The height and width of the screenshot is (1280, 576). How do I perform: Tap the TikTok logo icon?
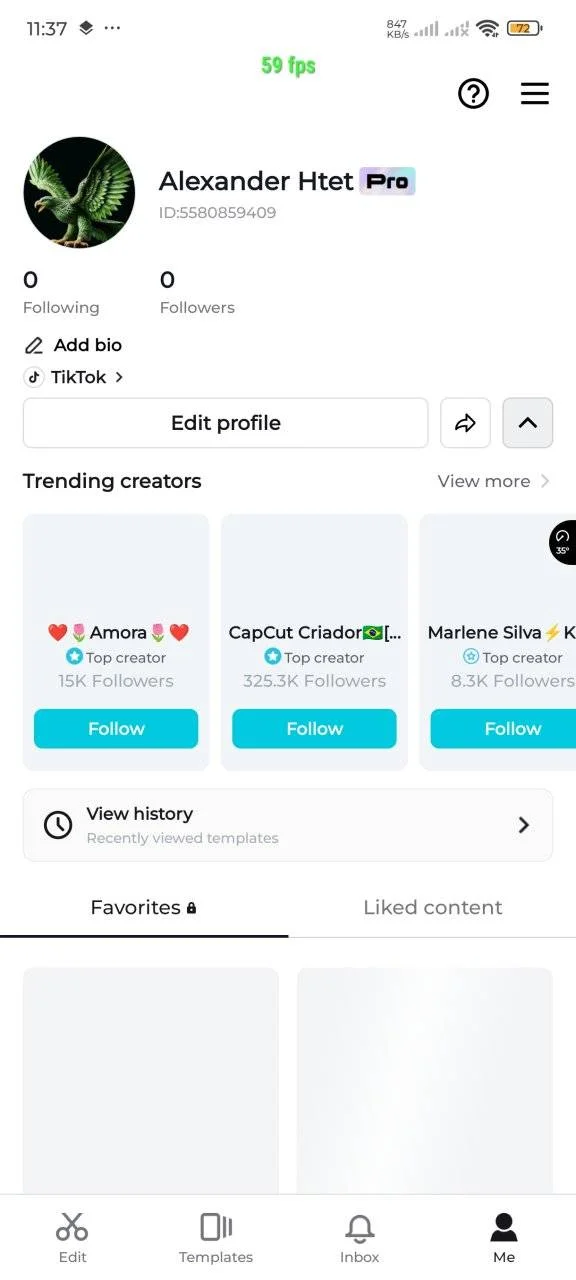34,377
